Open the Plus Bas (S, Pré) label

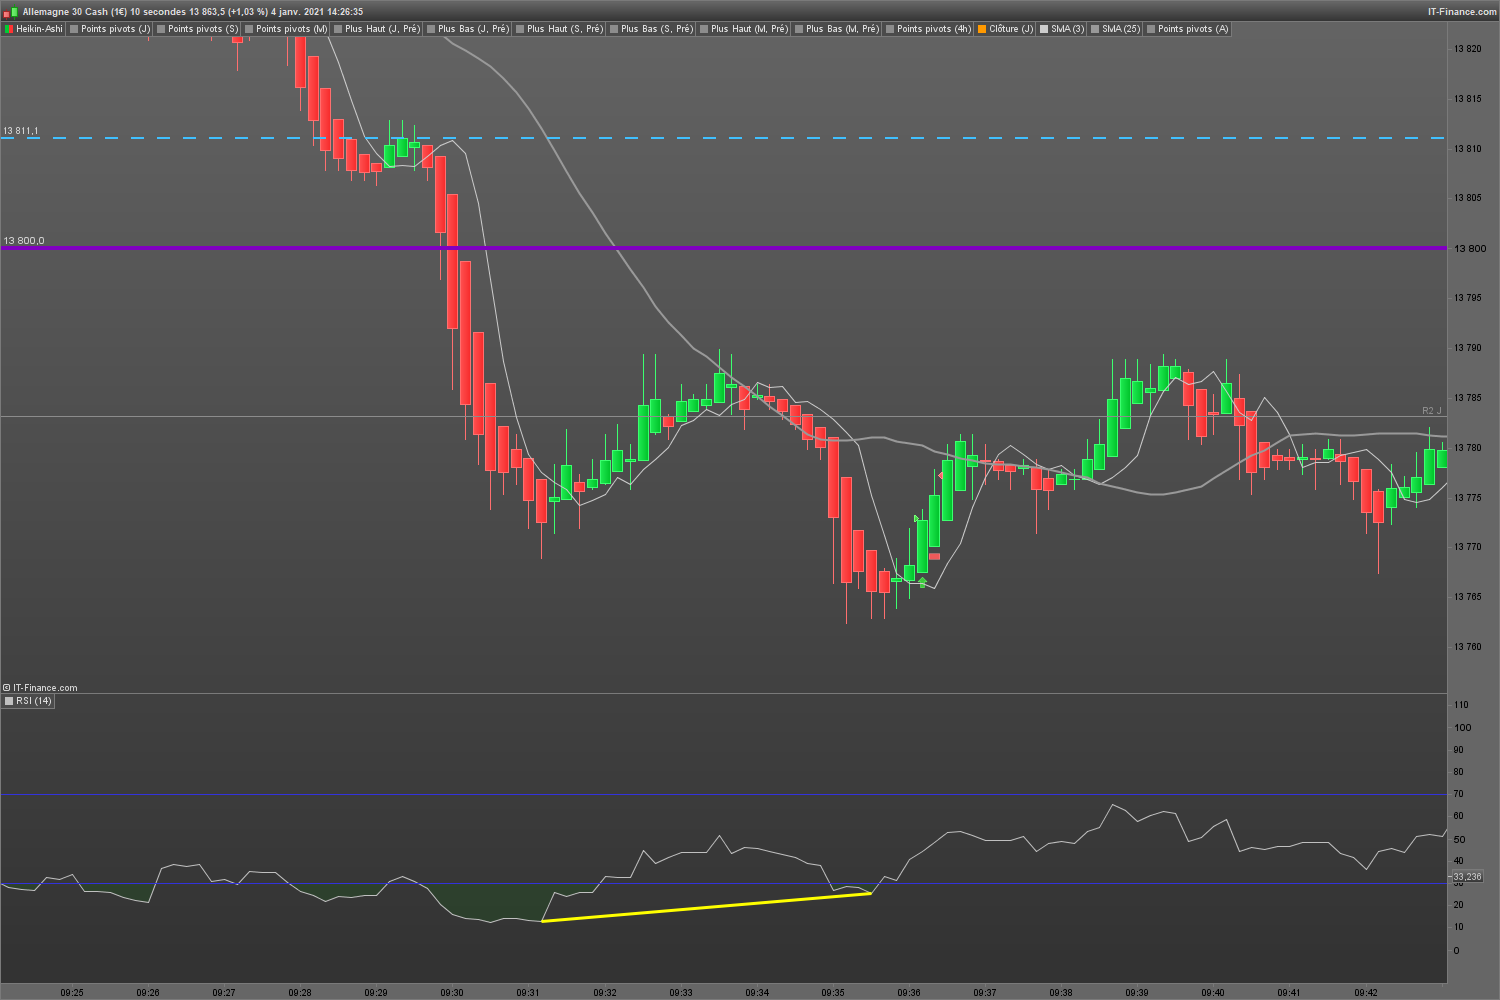[x=657, y=29]
